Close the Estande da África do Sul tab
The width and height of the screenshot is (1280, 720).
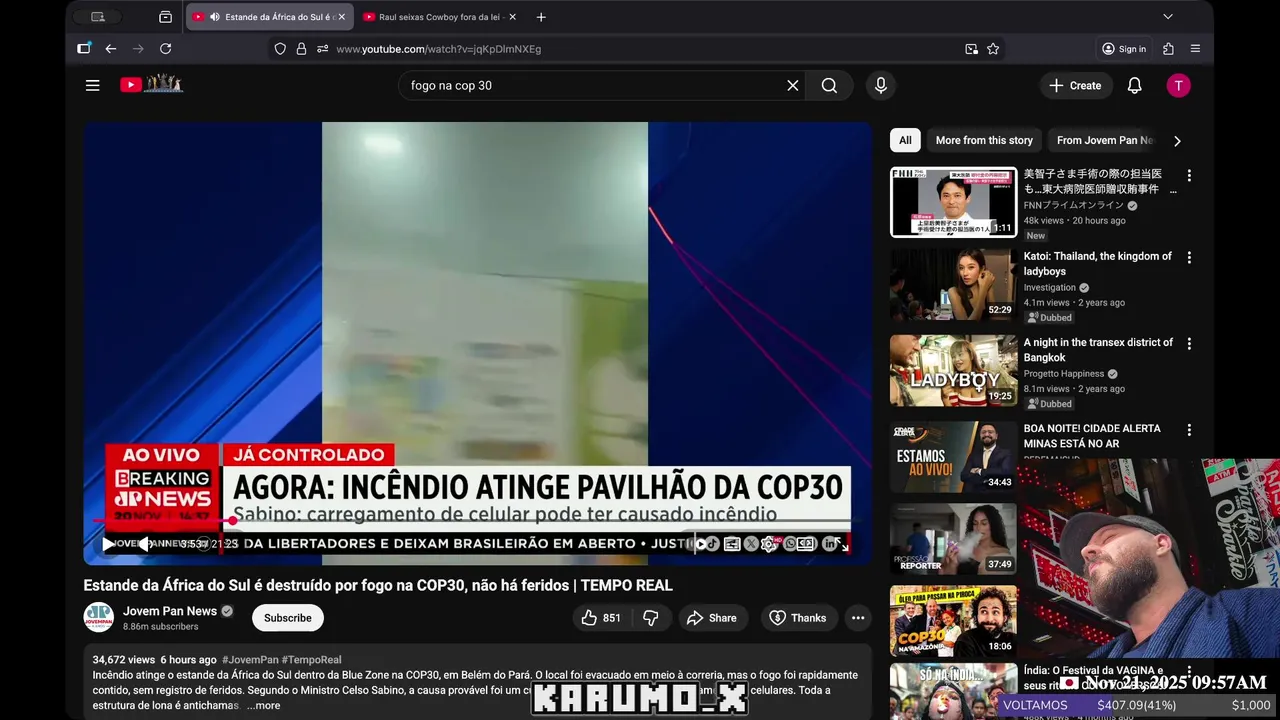click(x=342, y=17)
